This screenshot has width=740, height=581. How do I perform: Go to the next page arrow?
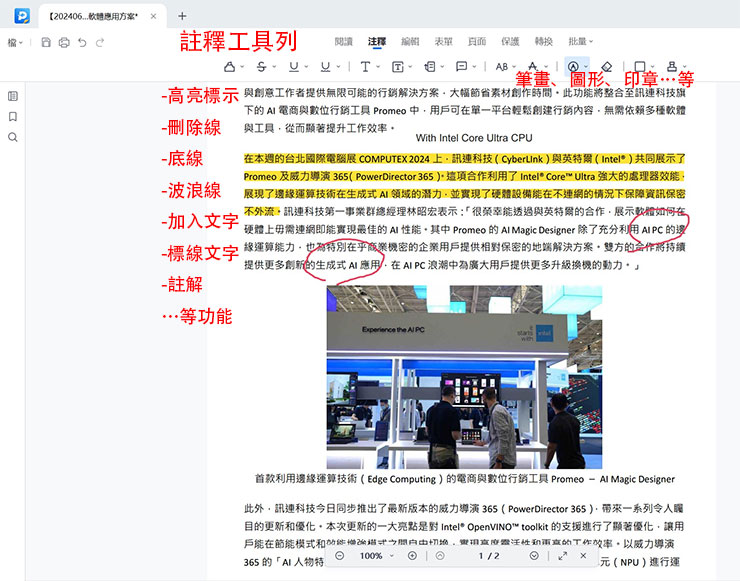[534, 556]
